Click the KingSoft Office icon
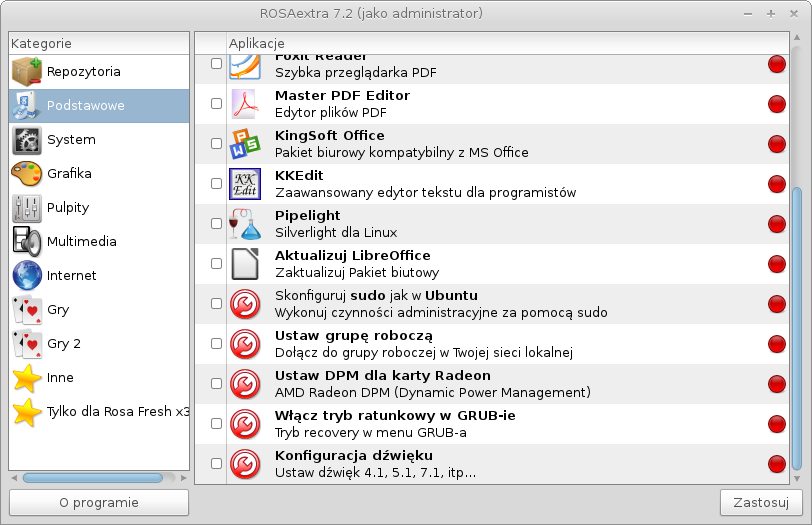This screenshot has width=812, height=525. click(x=245, y=144)
